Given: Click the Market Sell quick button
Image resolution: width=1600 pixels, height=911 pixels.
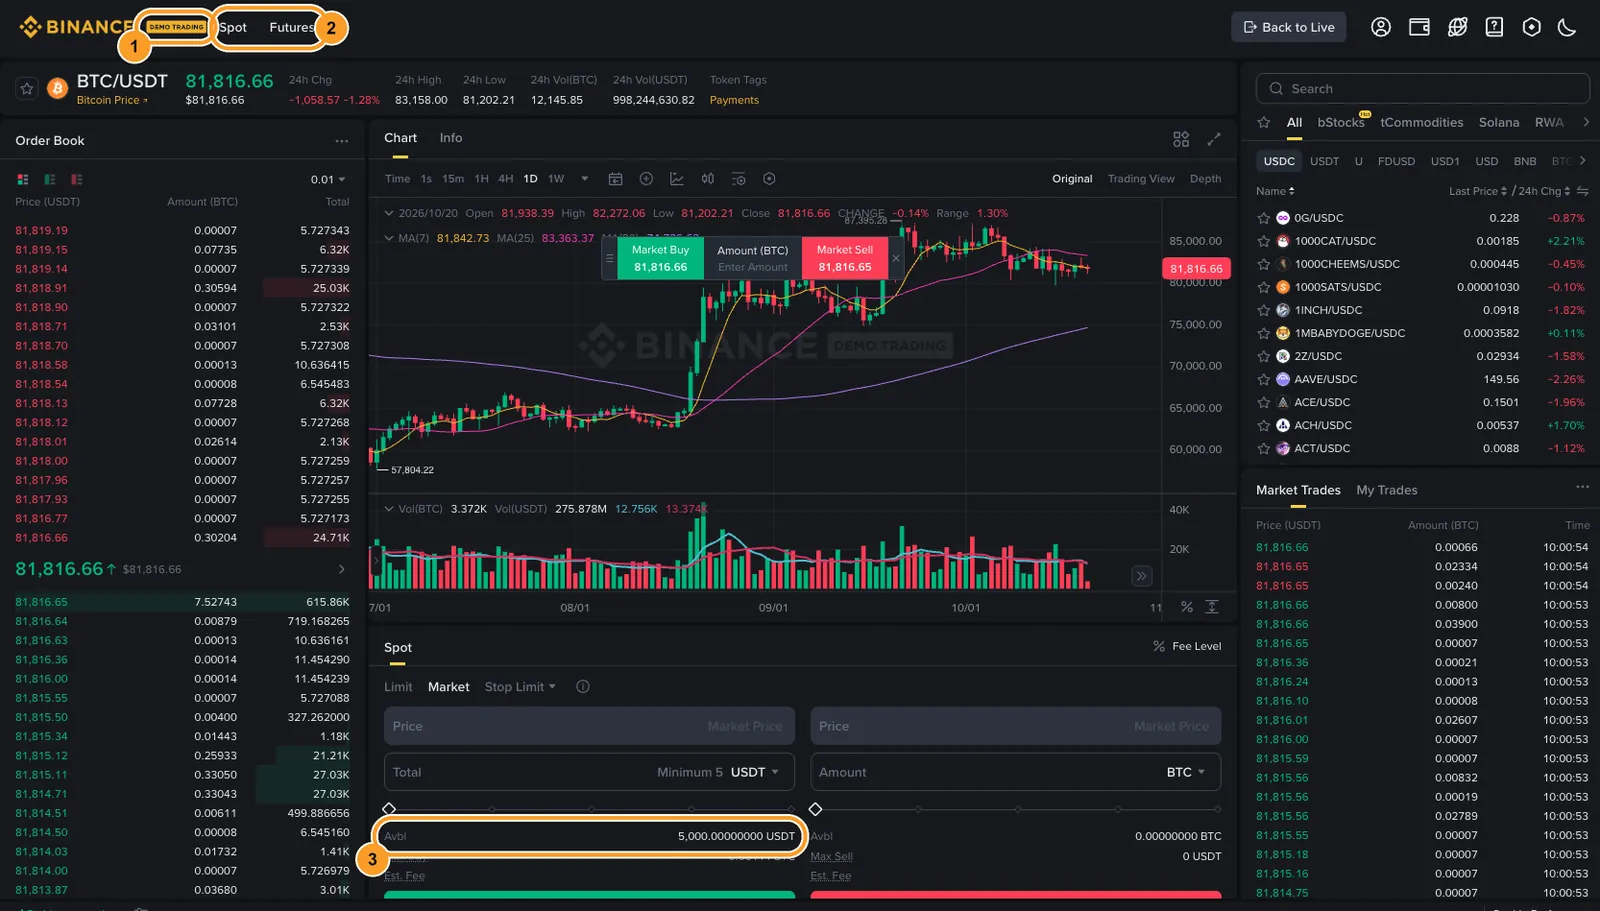Looking at the screenshot, I should click(x=845, y=258).
